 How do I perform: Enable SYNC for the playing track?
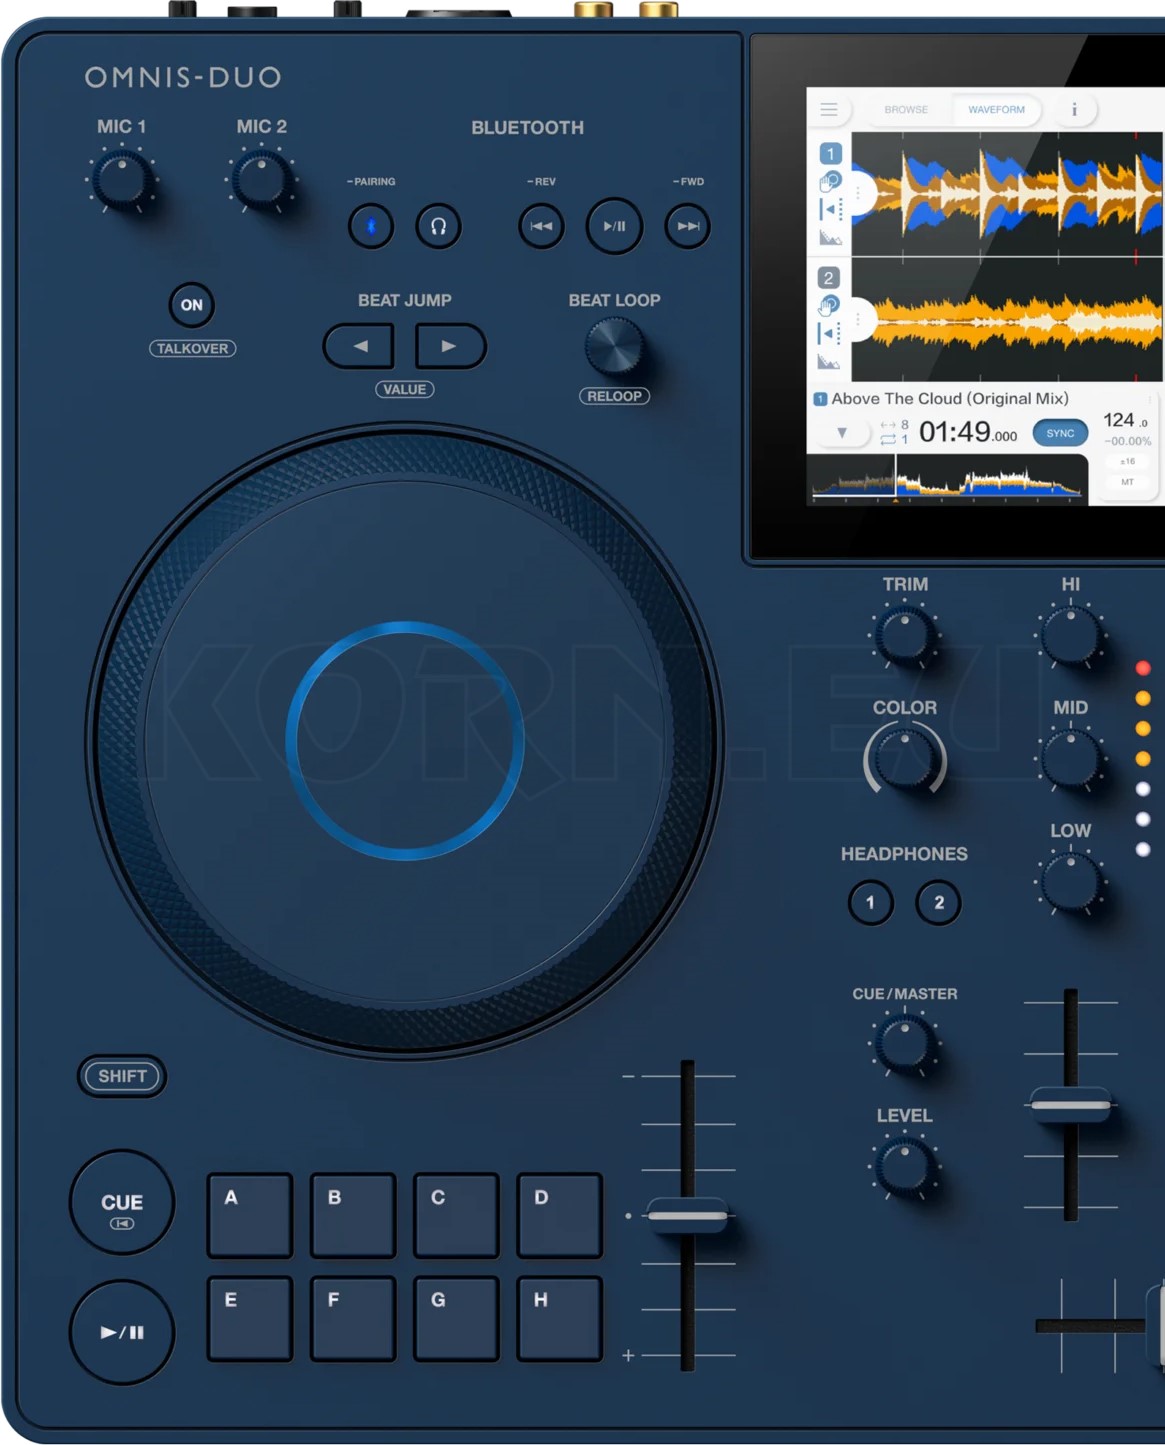click(1058, 432)
